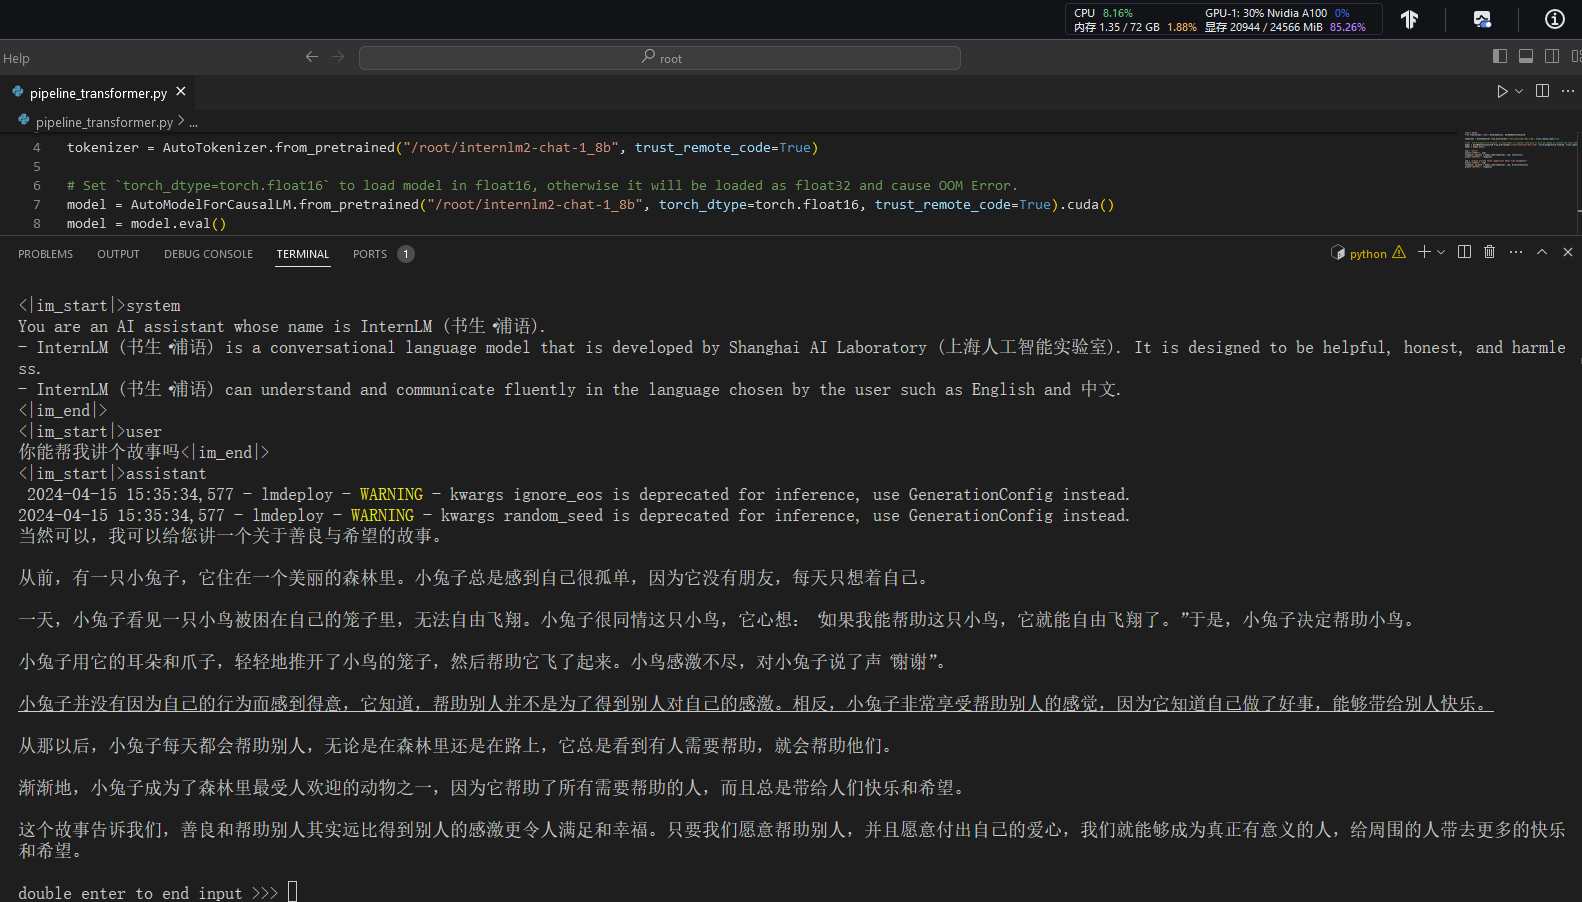
Task: Create a new terminal with plus icon
Action: click(1424, 252)
